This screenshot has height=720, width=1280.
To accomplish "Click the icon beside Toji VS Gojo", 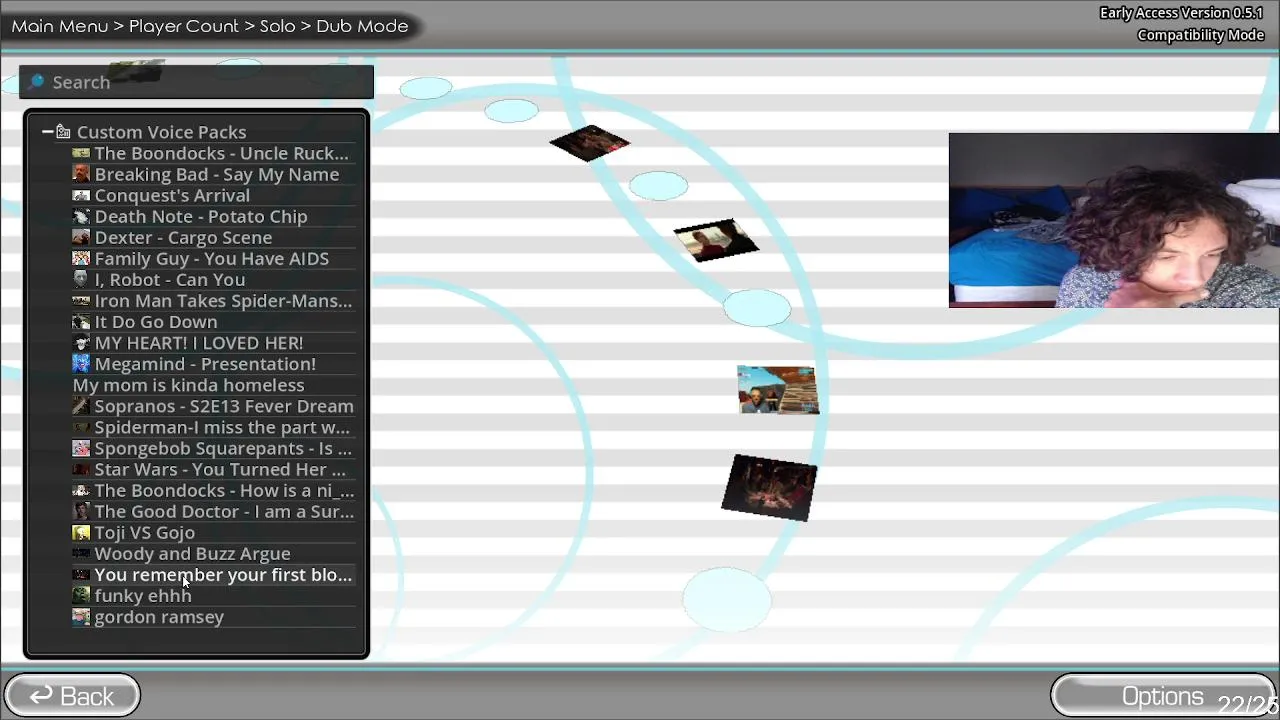I will point(81,532).
